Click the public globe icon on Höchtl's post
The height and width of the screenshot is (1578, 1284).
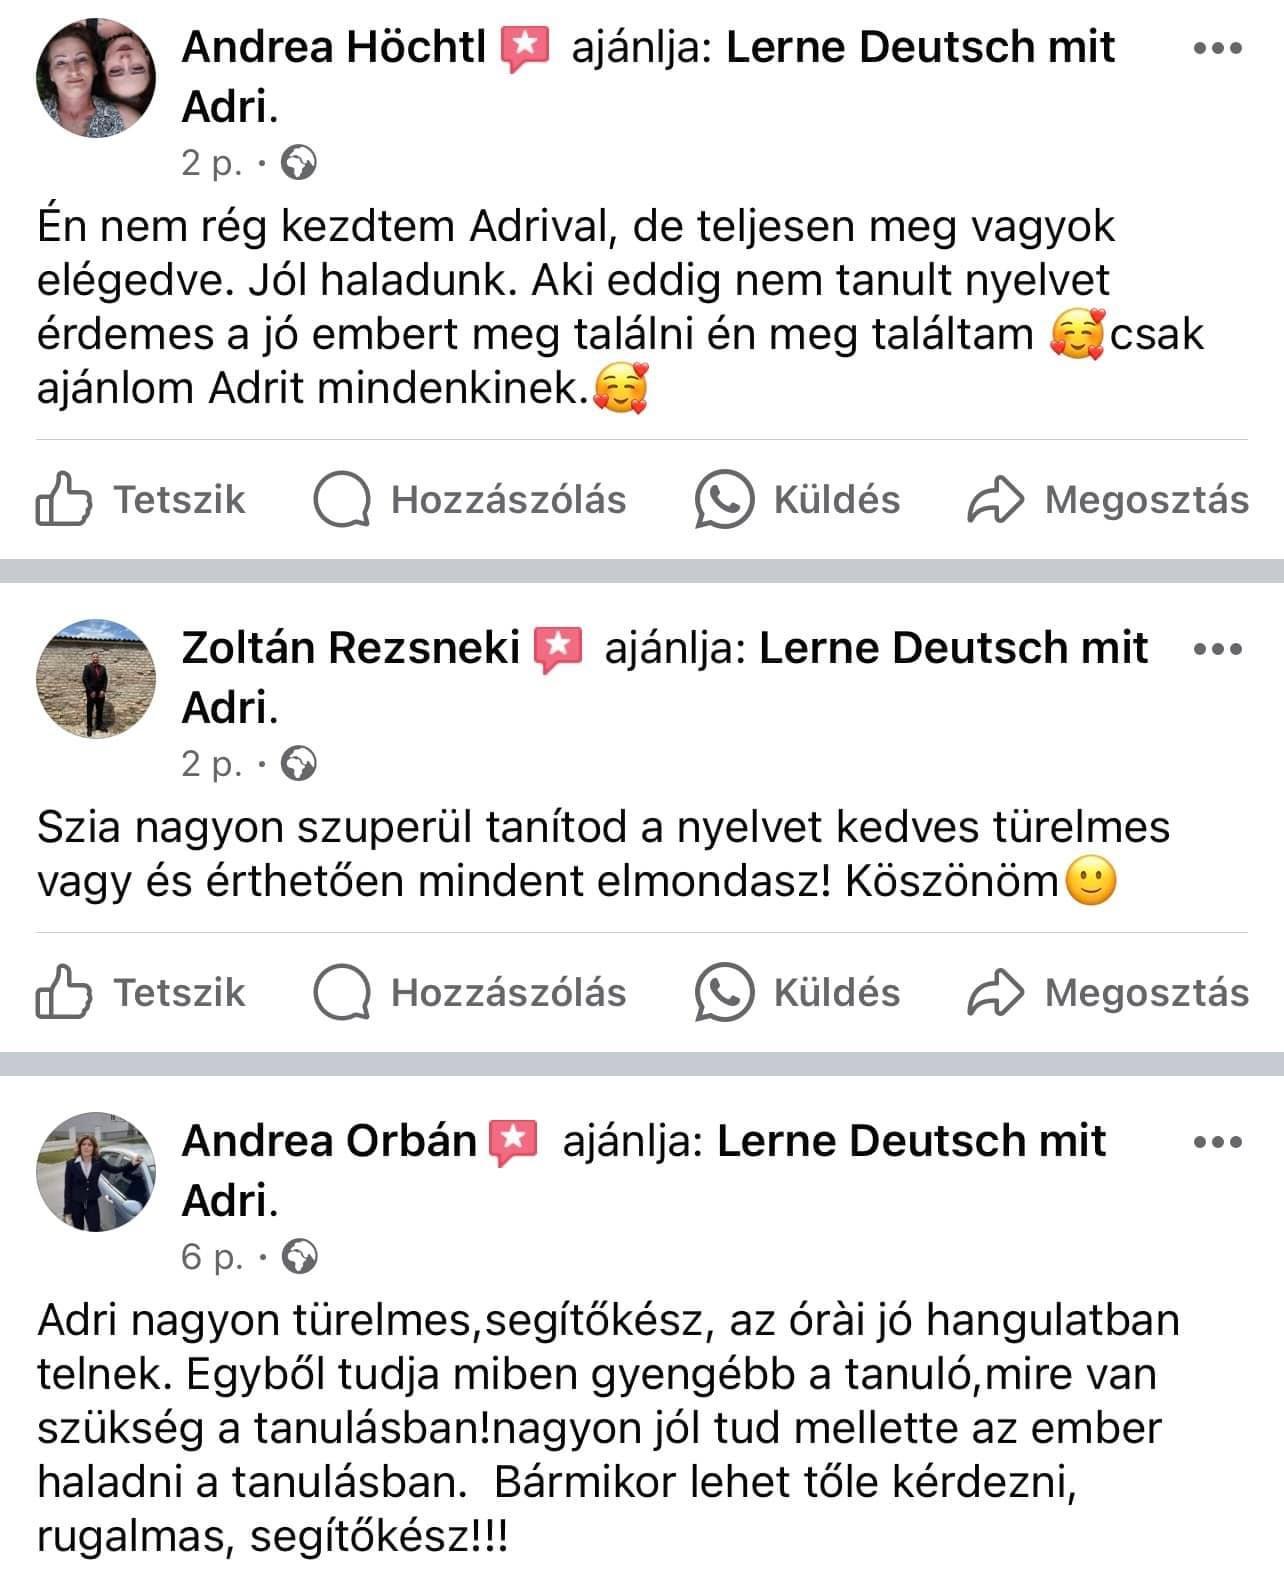tap(299, 163)
